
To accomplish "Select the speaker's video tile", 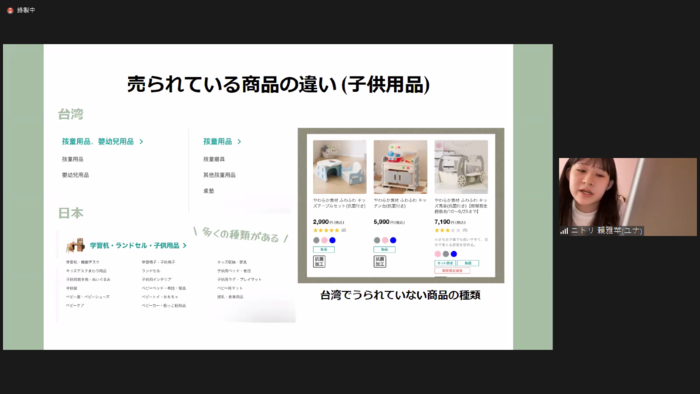I will pyautogui.click(x=628, y=197).
